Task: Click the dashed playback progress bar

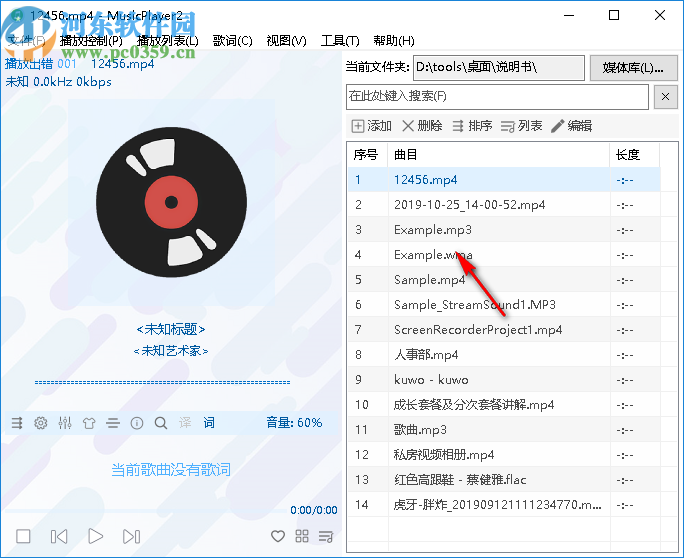Action: pos(162,382)
